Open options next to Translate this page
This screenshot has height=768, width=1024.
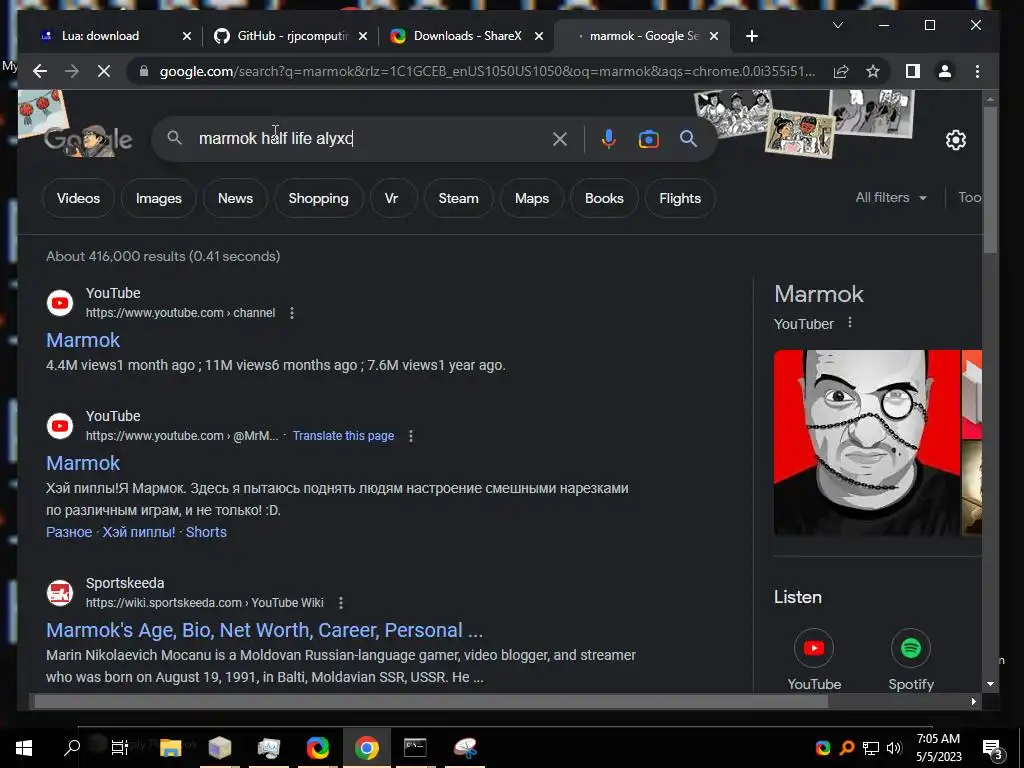(x=411, y=436)
